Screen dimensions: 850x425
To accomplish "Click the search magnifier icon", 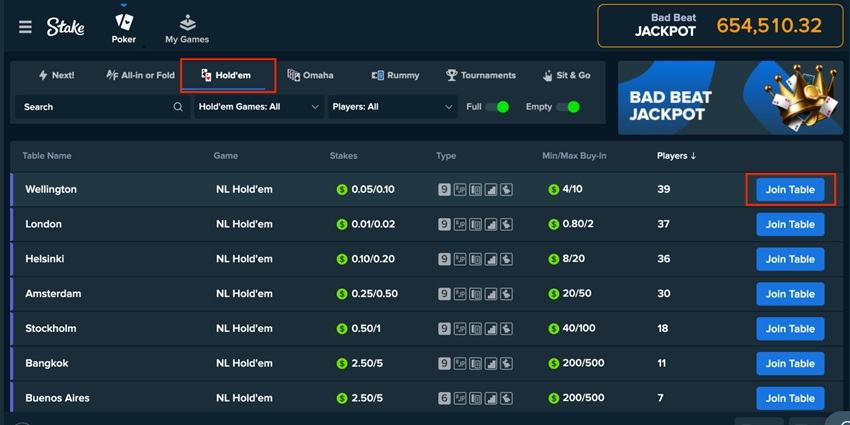I will click(x=178, y=107).
